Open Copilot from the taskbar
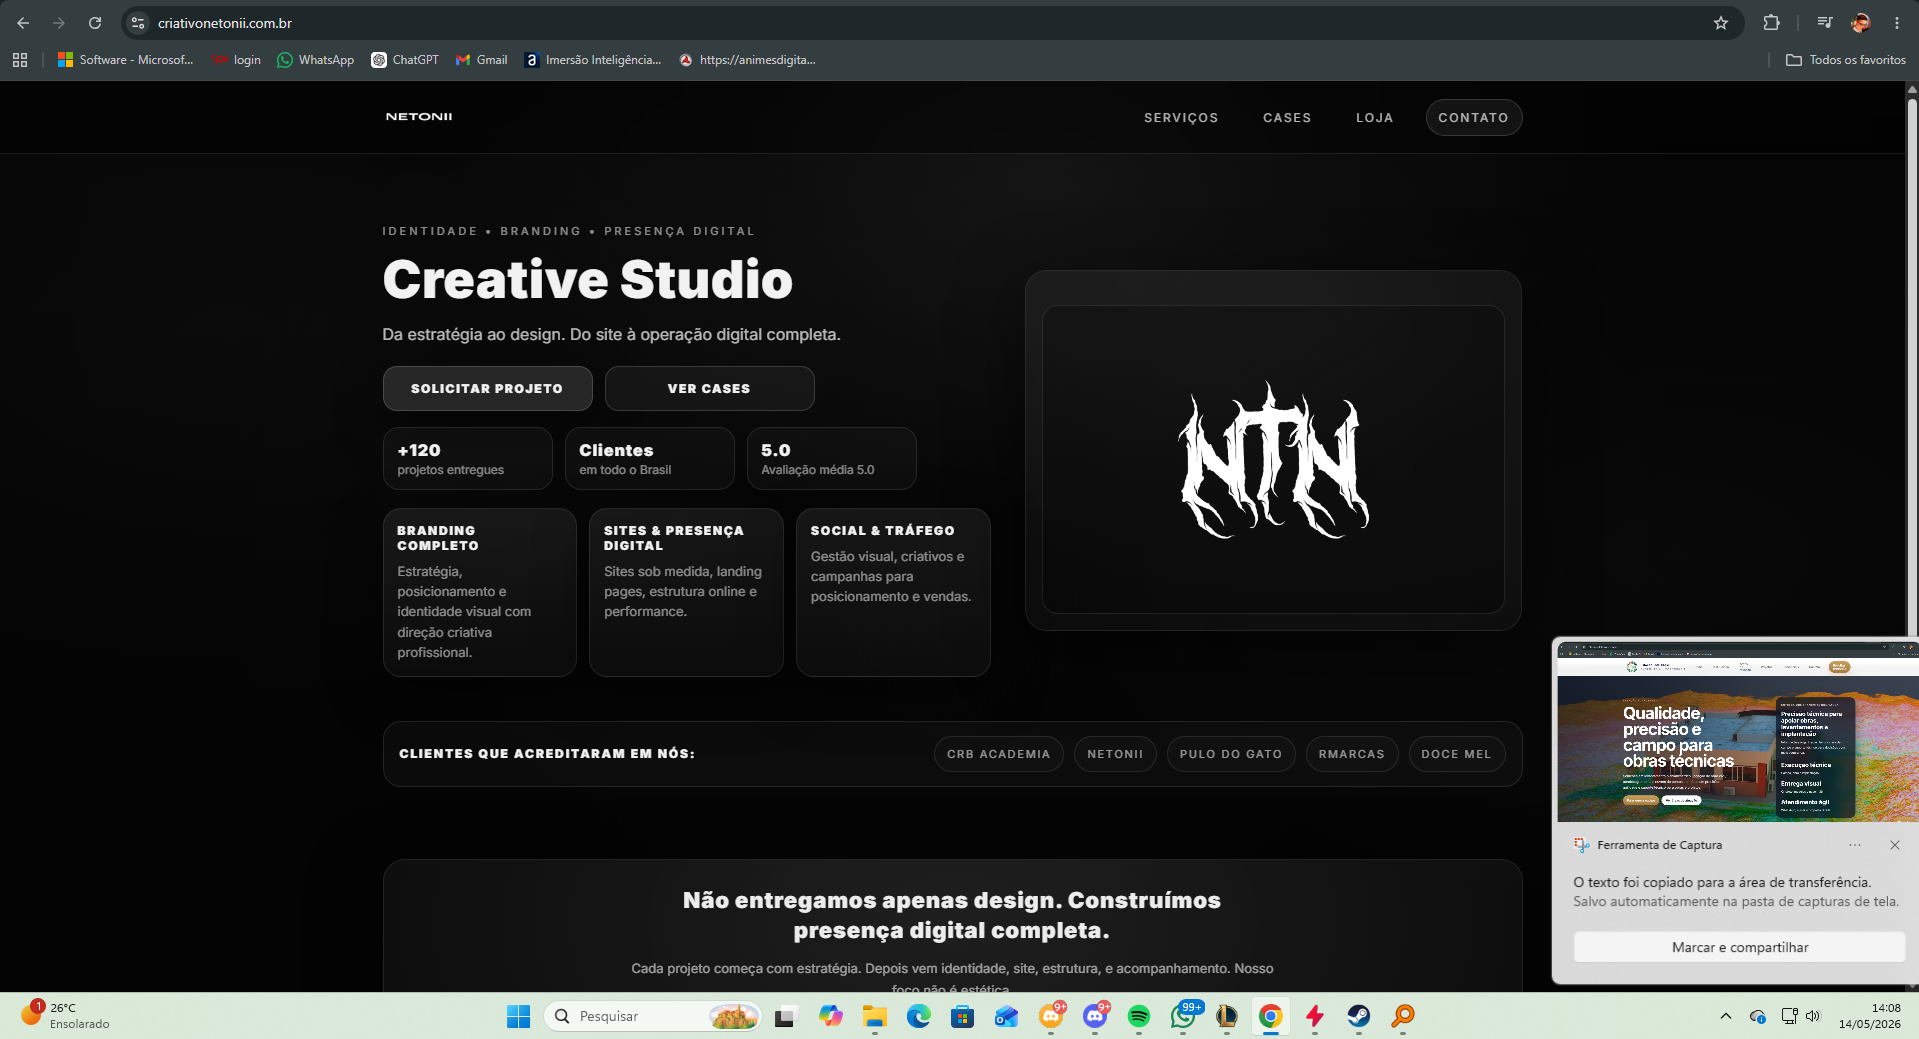Image resolution: width=1919 pixels, height=1039 pixels. [x=830, y=1016]
